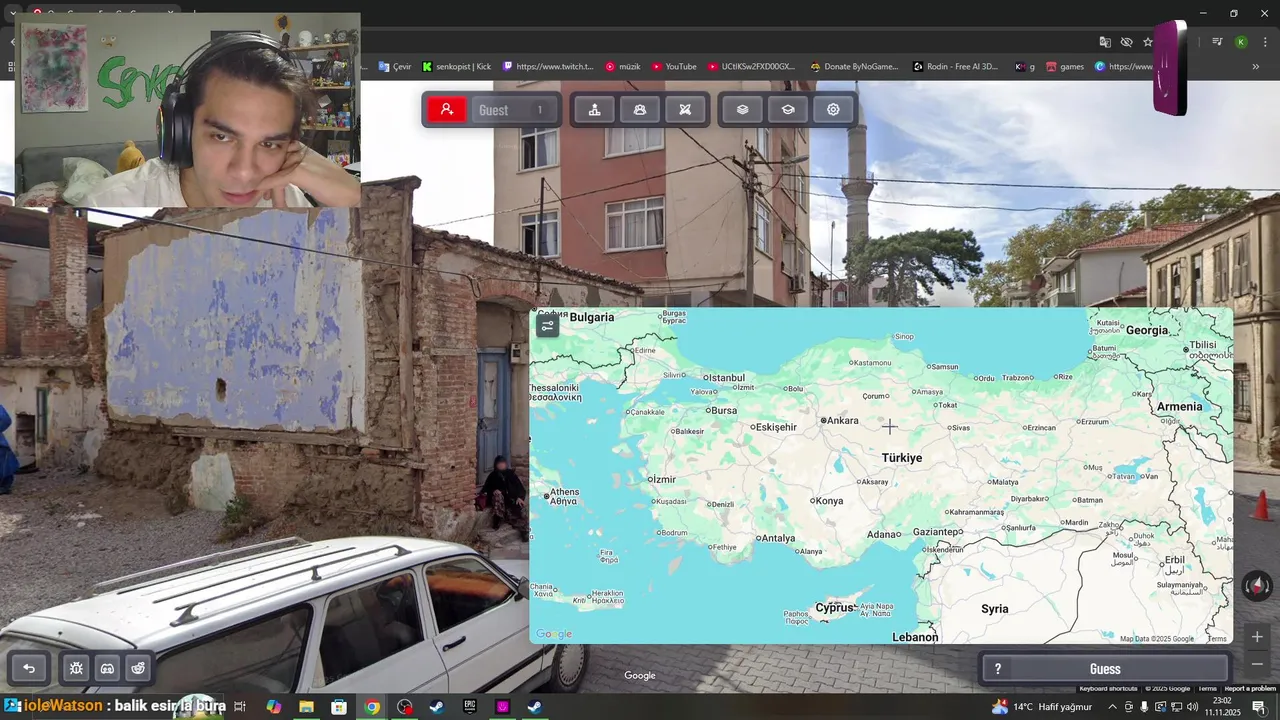This screenshot has height=720, width=1280.
Task: Zoom in Street View with plus button
Action: click(1257, 636)
